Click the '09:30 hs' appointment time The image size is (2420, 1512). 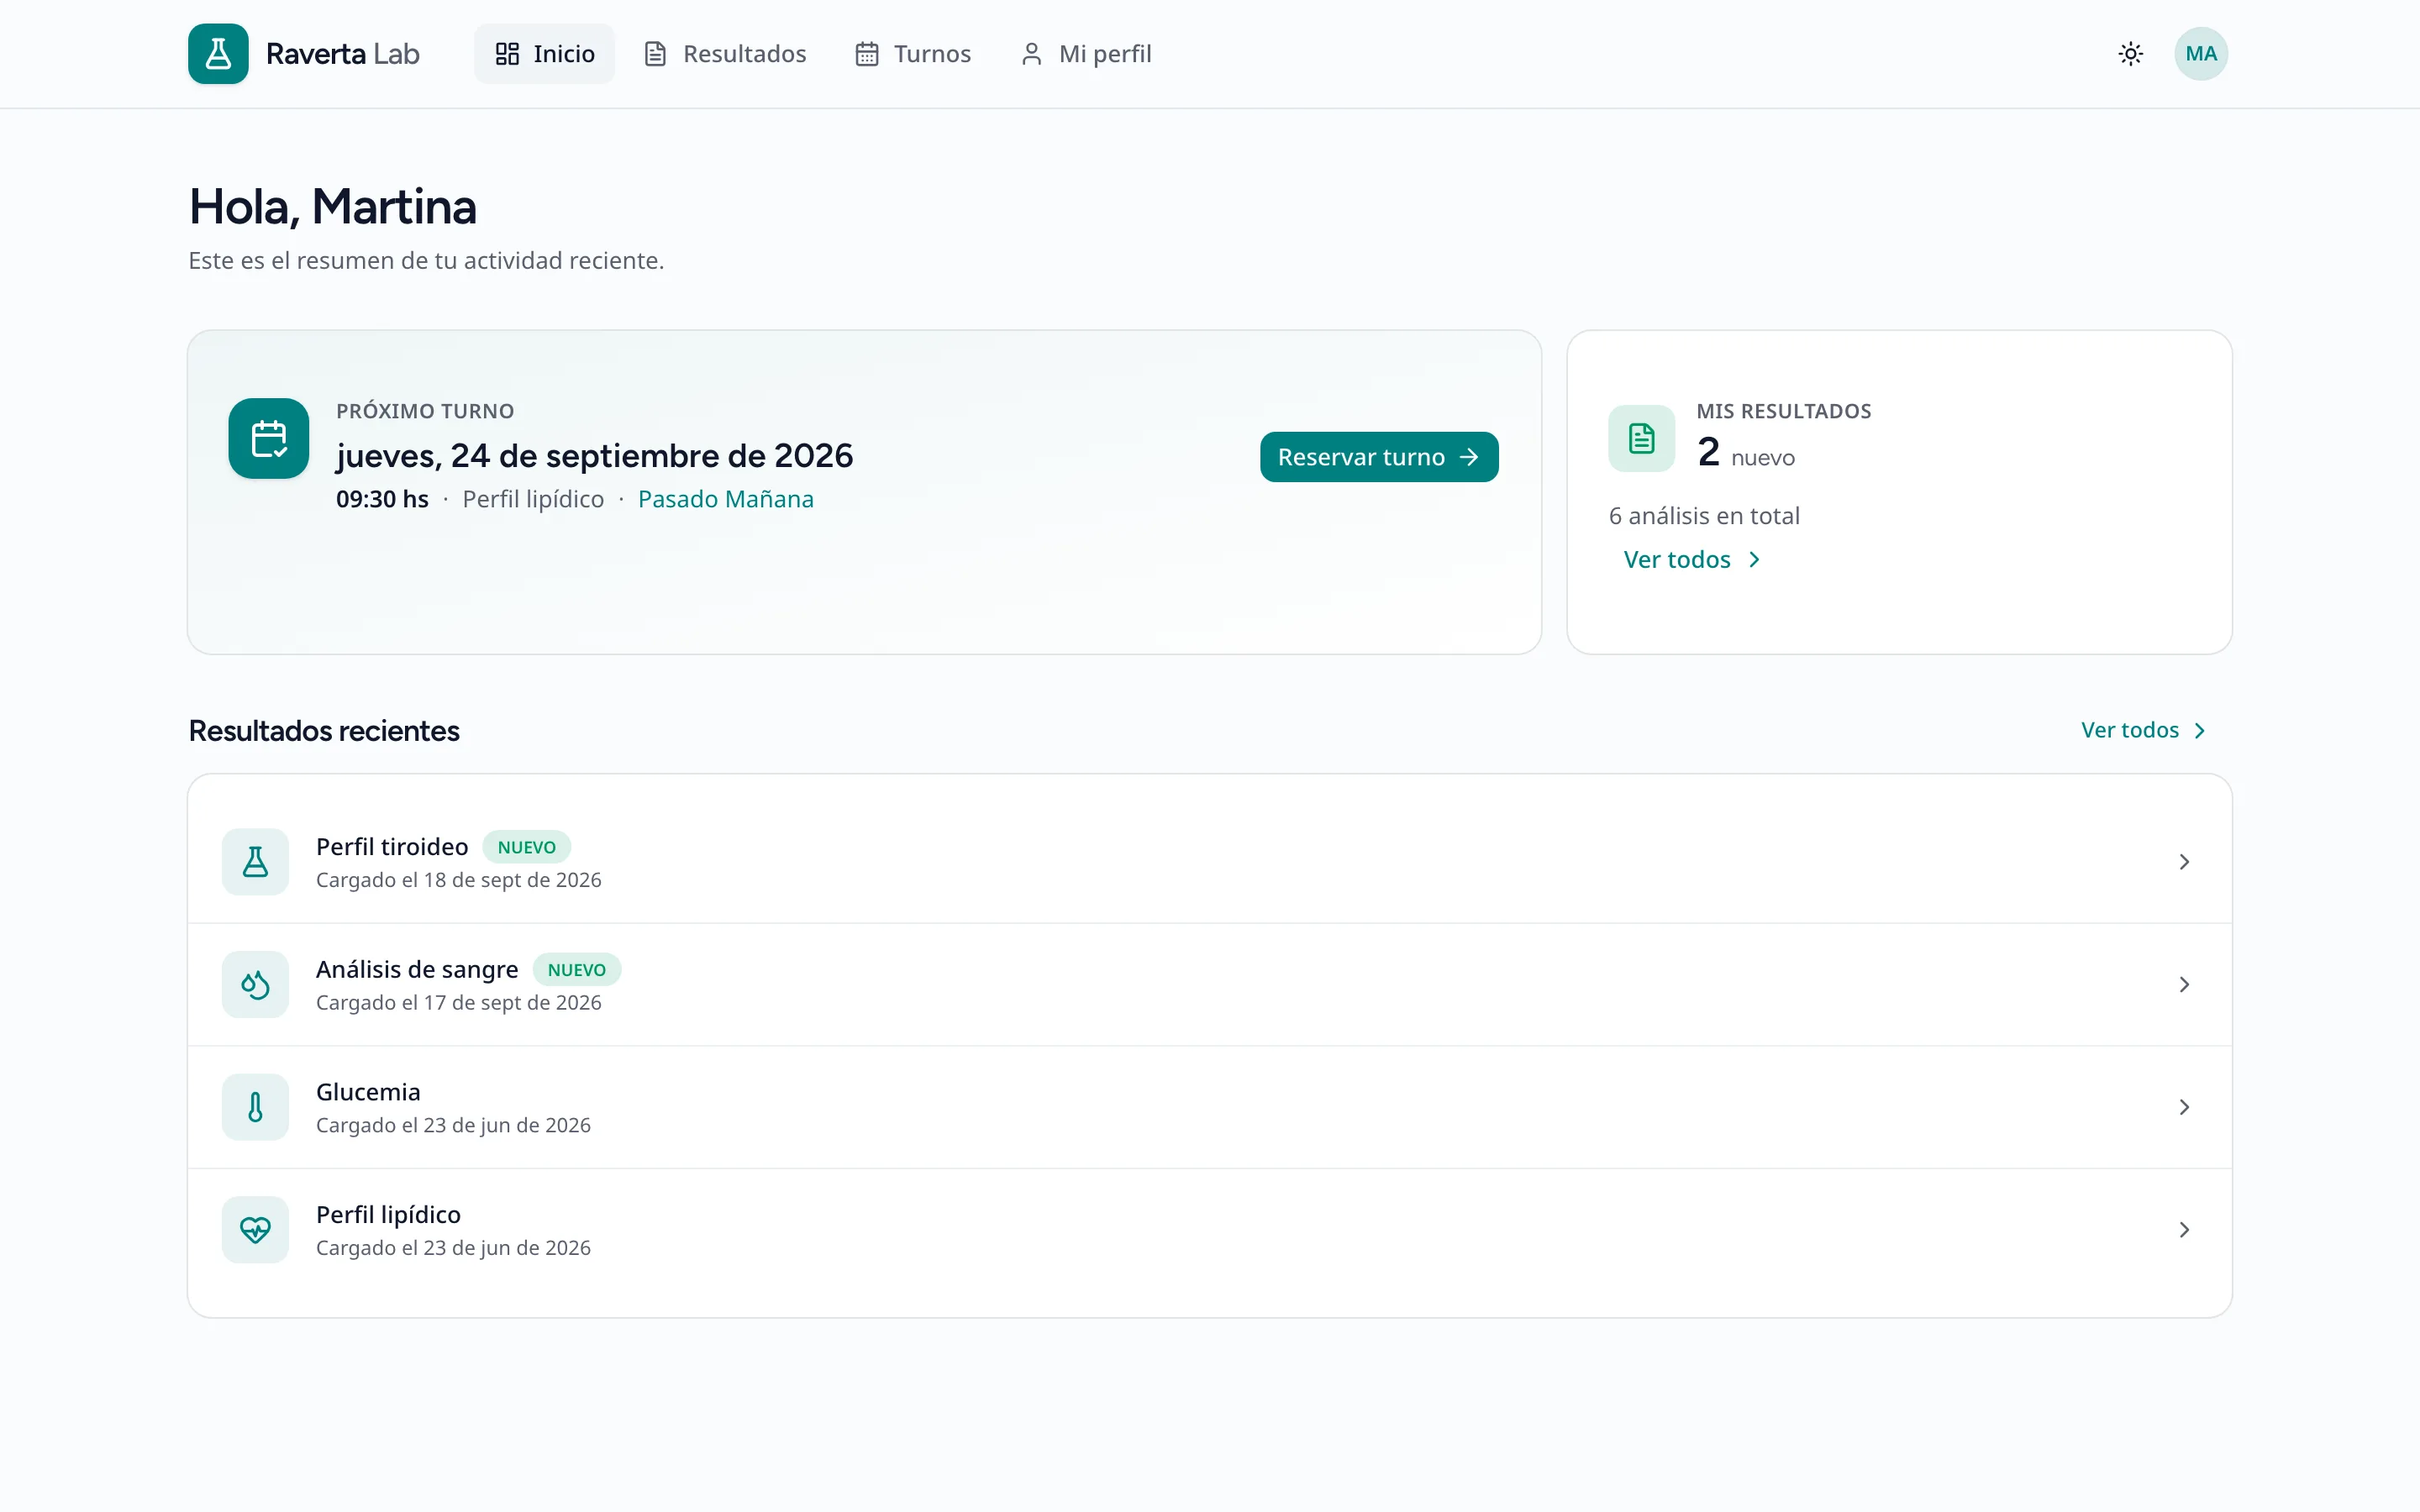pyautogui.click(x=382, y=499)
